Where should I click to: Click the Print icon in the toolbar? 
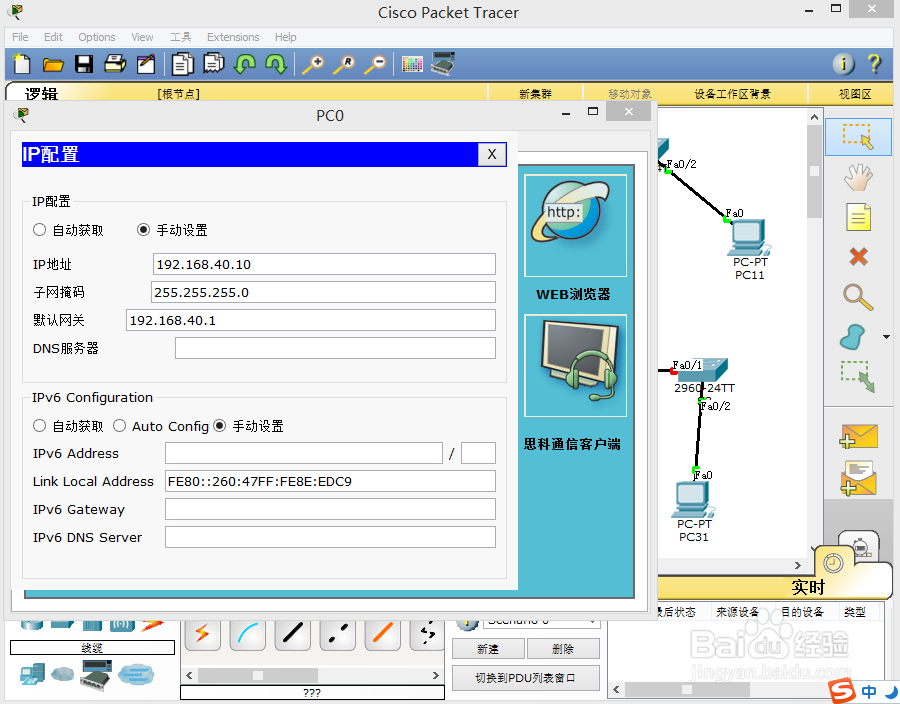tap(115, 64)
